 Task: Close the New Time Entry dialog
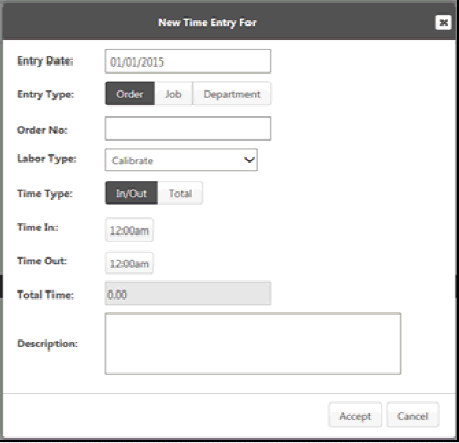(443, 23)
